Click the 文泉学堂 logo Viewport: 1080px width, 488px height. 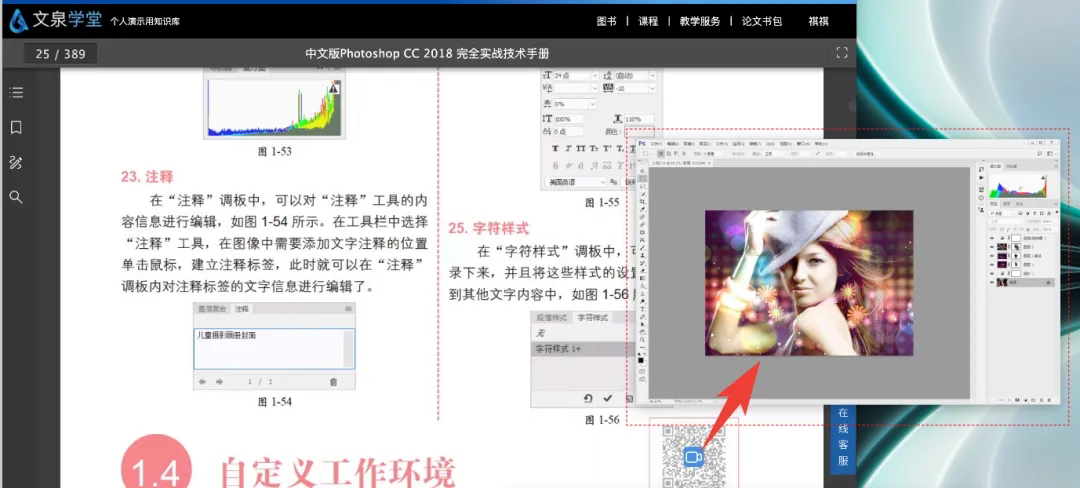point(56,20)
